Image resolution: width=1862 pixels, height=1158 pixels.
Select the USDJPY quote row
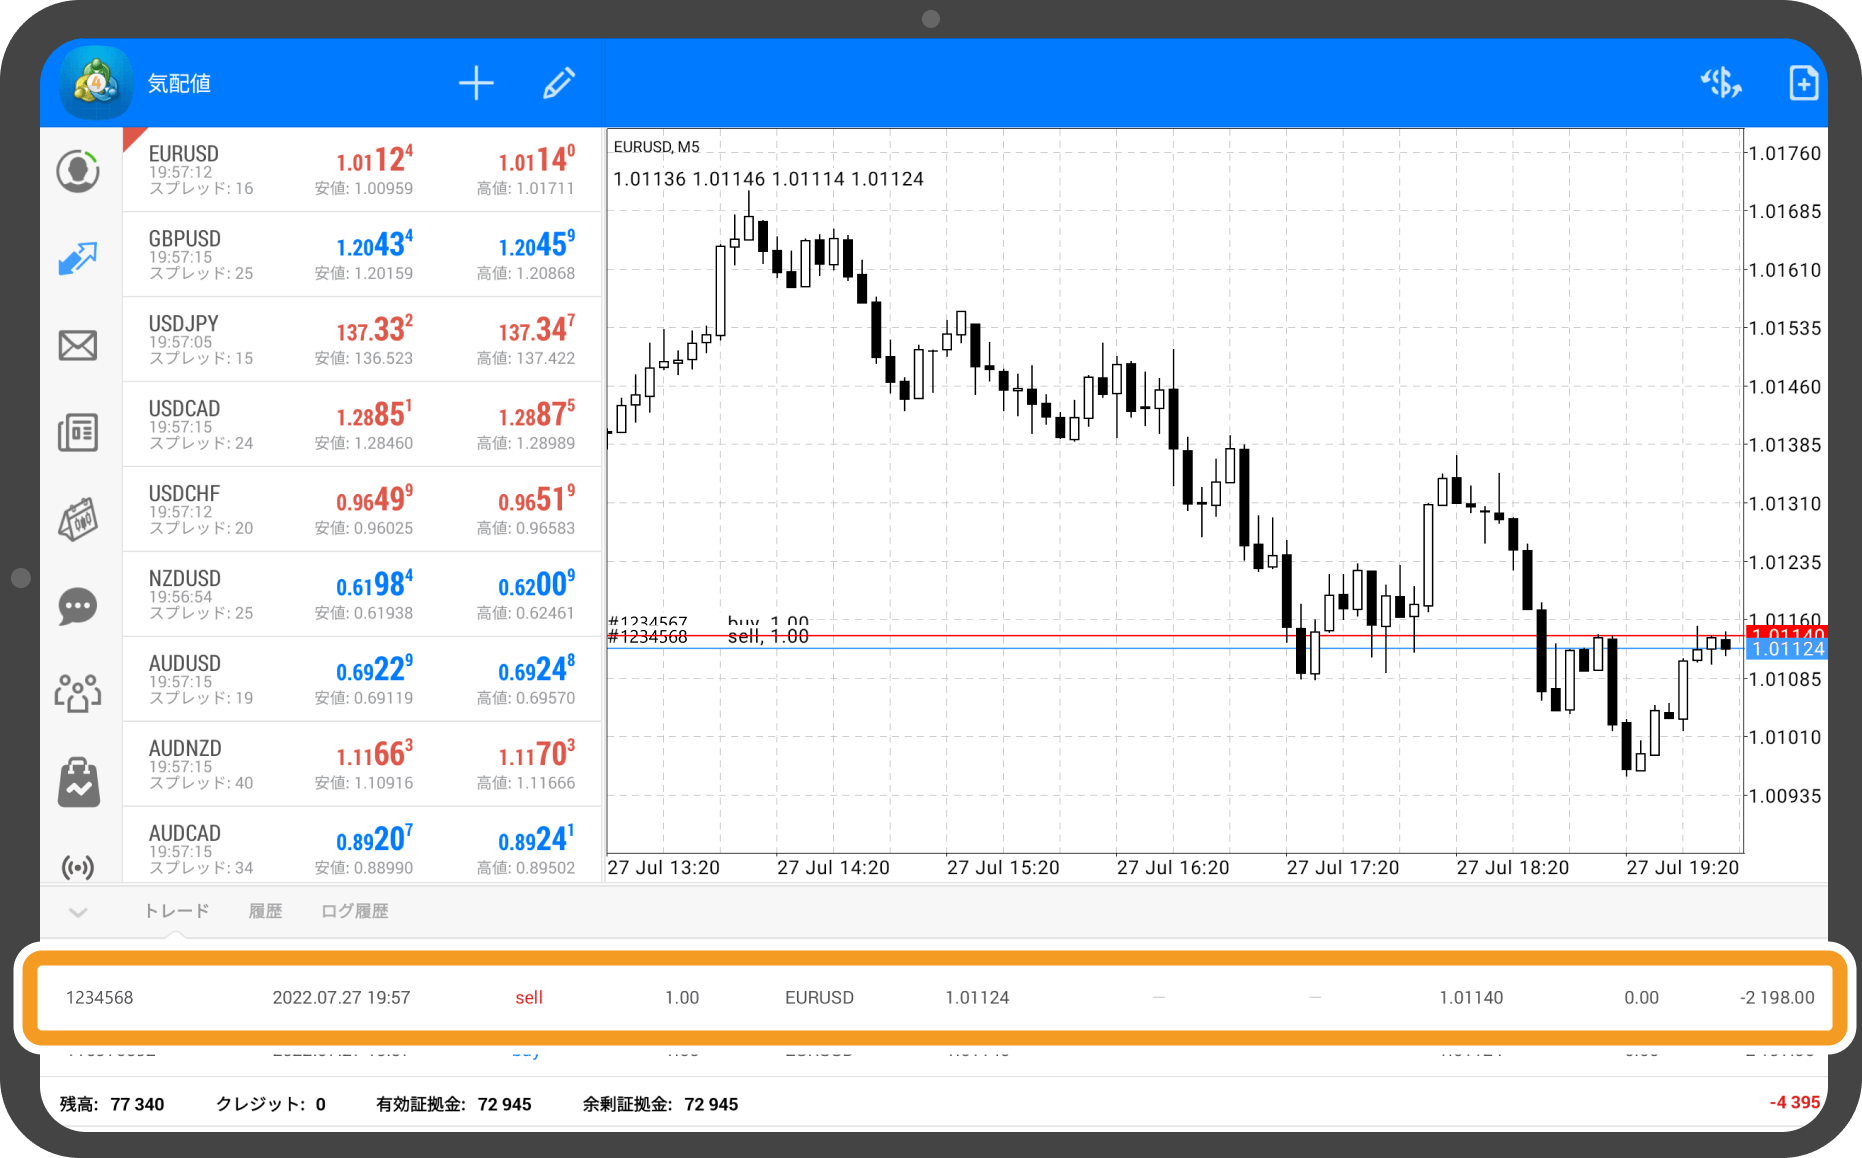click(x=362, y=340)
